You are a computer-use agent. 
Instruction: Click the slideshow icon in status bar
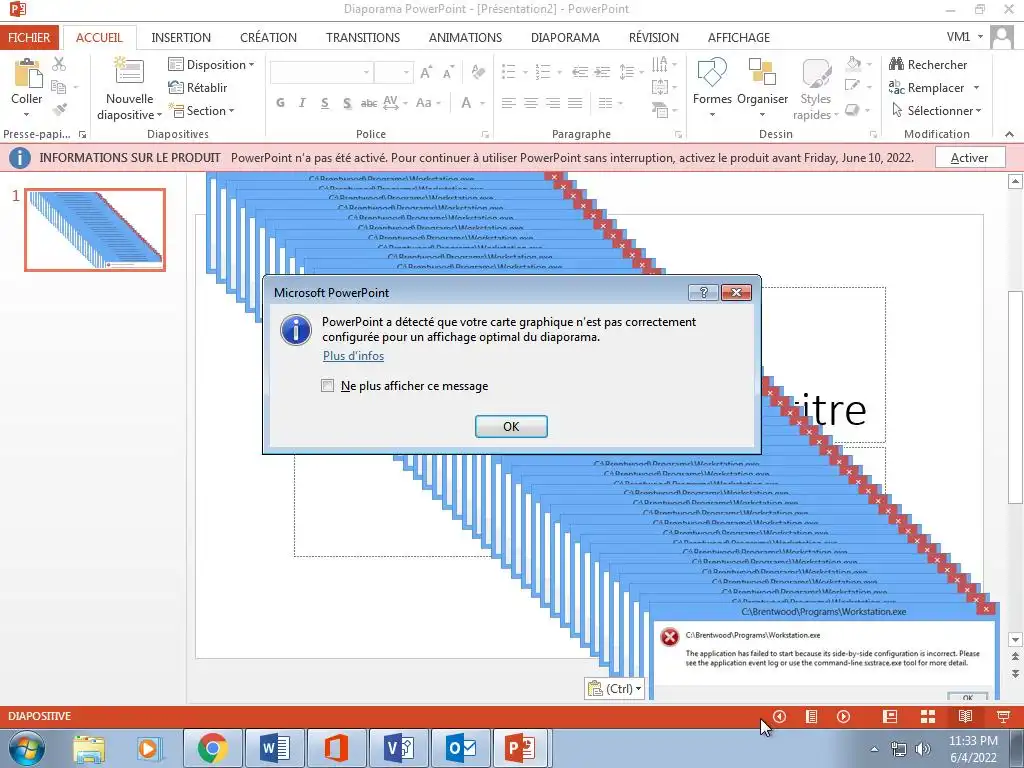coord(1004,716)
